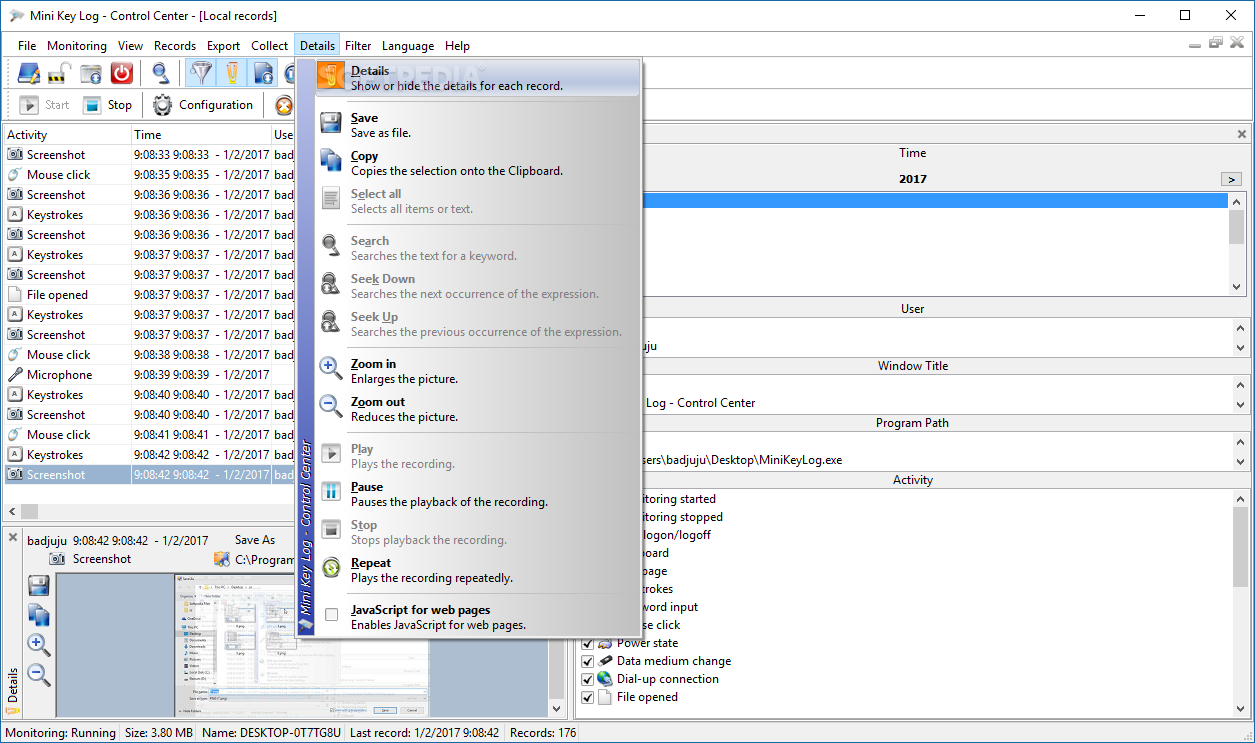Uncheck the Data medium change activity filter
The width and height of the screenshot is (1255, 743).
587,661
